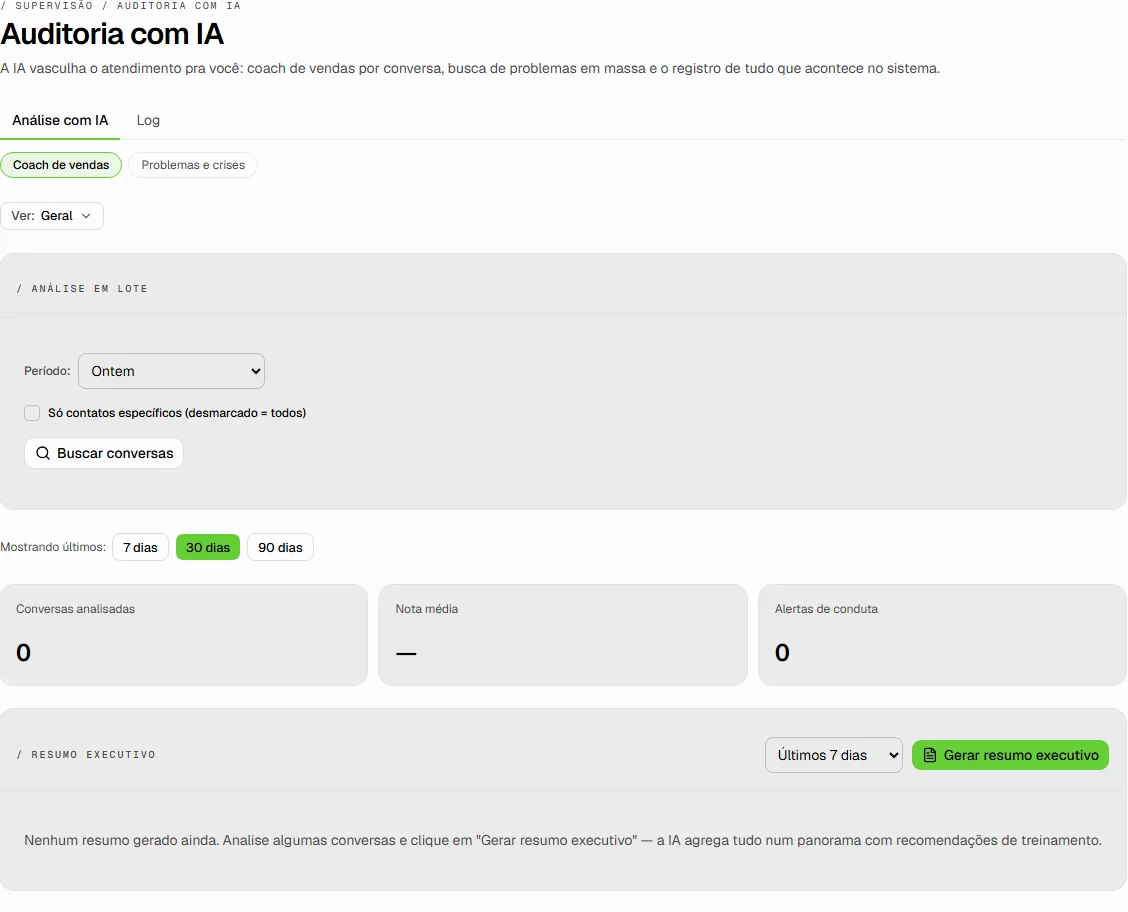Click the 'Mostrando últimos:' label
The height and width of the screenshot is (912, 1128).
(x=53, y=547)
